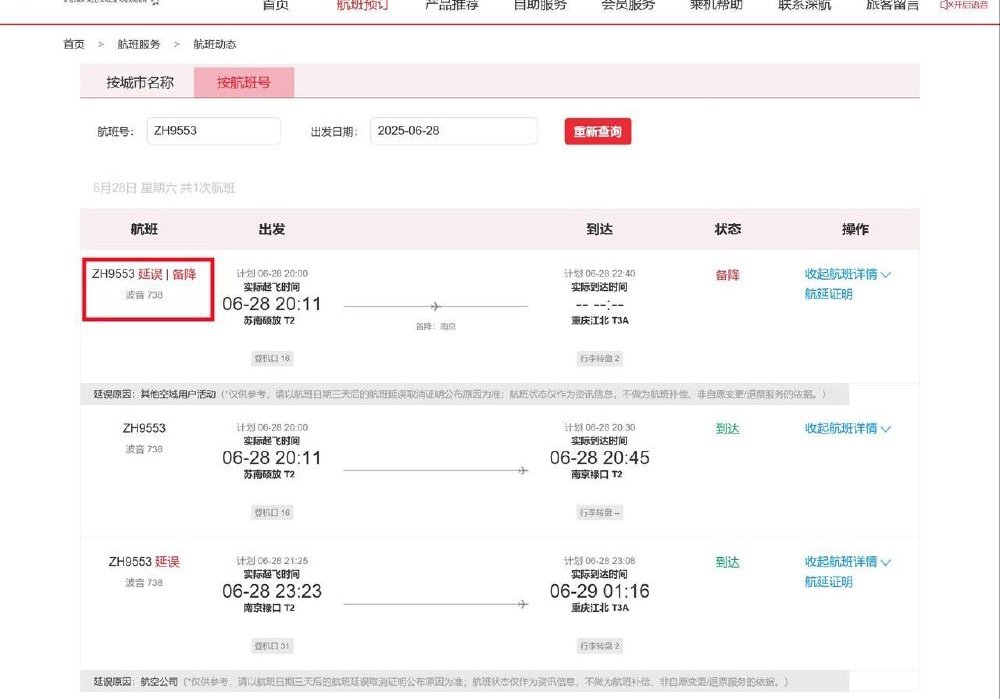Viewport: 1000px width, 699px height.
Task: Click 联系深航 in the top navigation
Action: [x=804, y=5]
